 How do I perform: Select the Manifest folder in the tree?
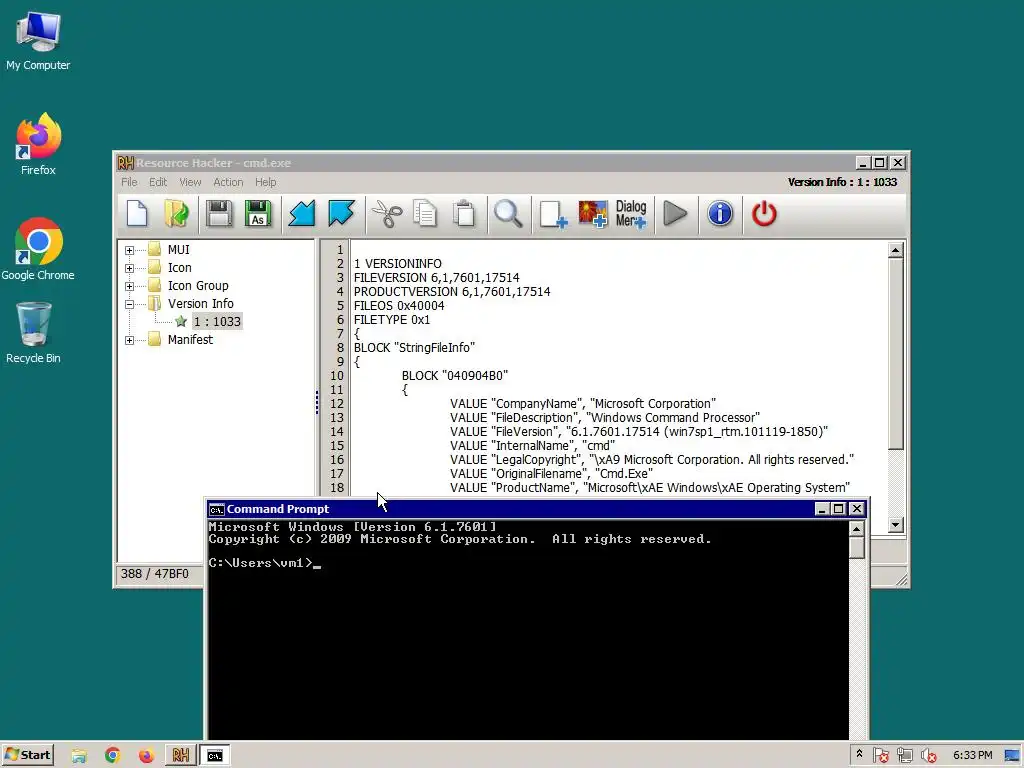[x=190, y=340]
